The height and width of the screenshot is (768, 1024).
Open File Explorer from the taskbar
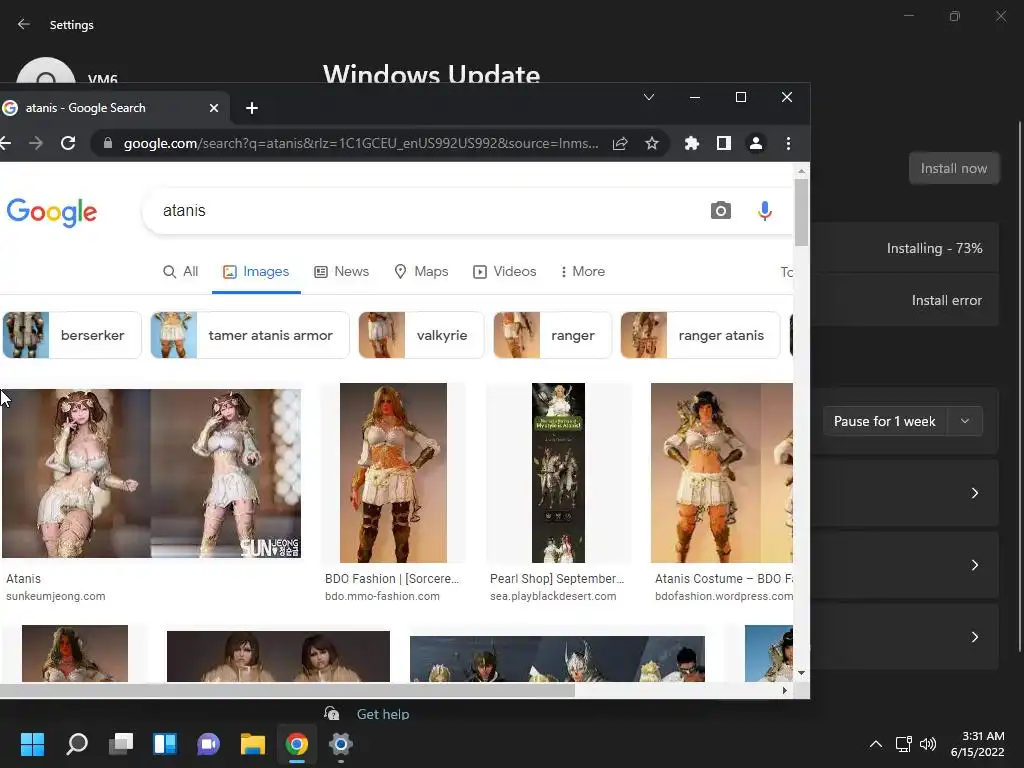pos(253,744)
